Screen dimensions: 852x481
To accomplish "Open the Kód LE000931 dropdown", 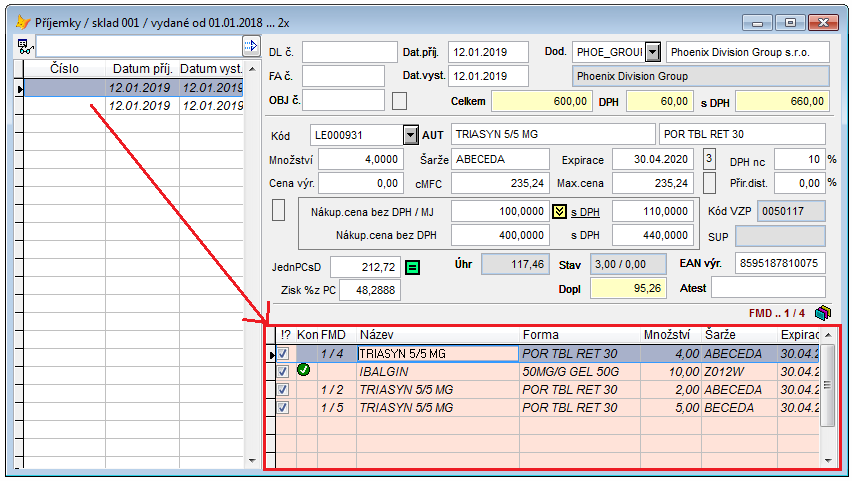I will tap(410, 134).
